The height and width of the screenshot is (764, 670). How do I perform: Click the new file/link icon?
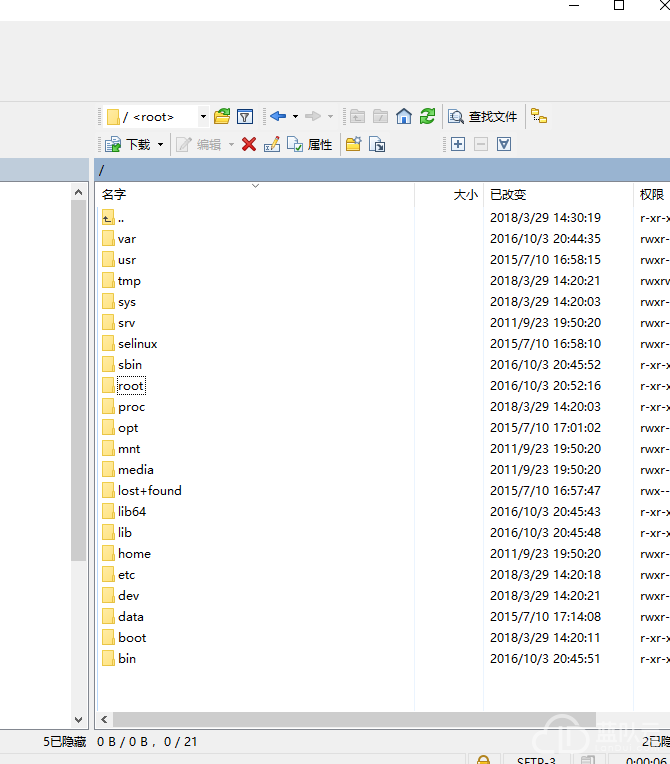click(x=377, y=144)
